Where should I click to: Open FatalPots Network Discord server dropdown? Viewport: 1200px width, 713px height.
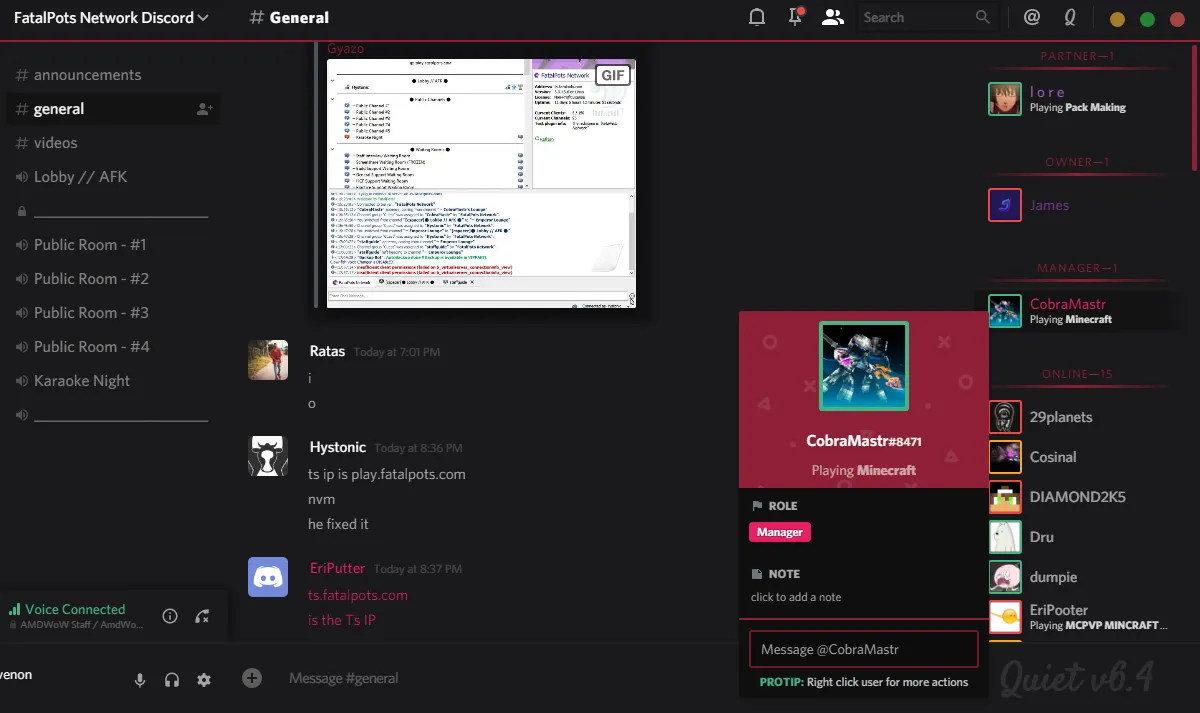tap(111, 17)
